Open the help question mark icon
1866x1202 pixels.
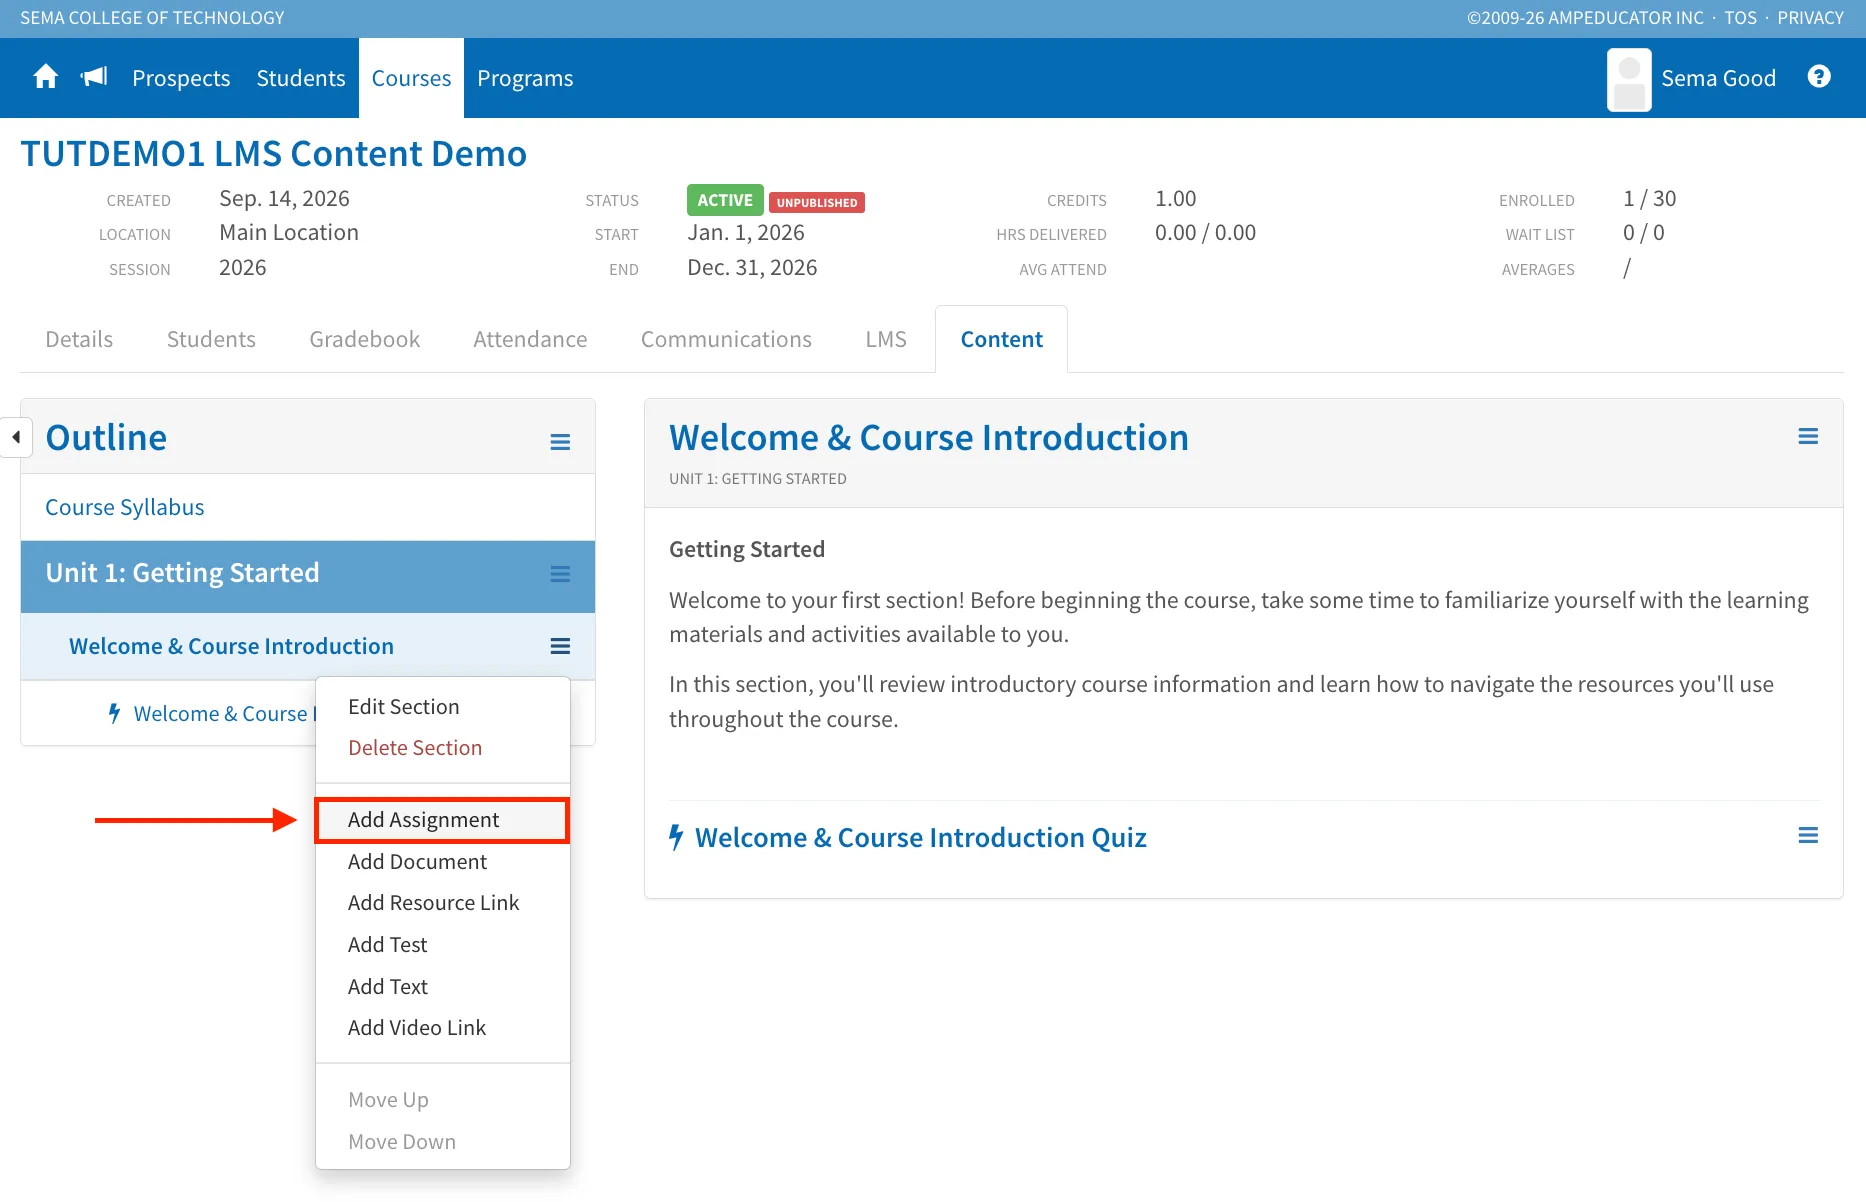pos(1819,77)
